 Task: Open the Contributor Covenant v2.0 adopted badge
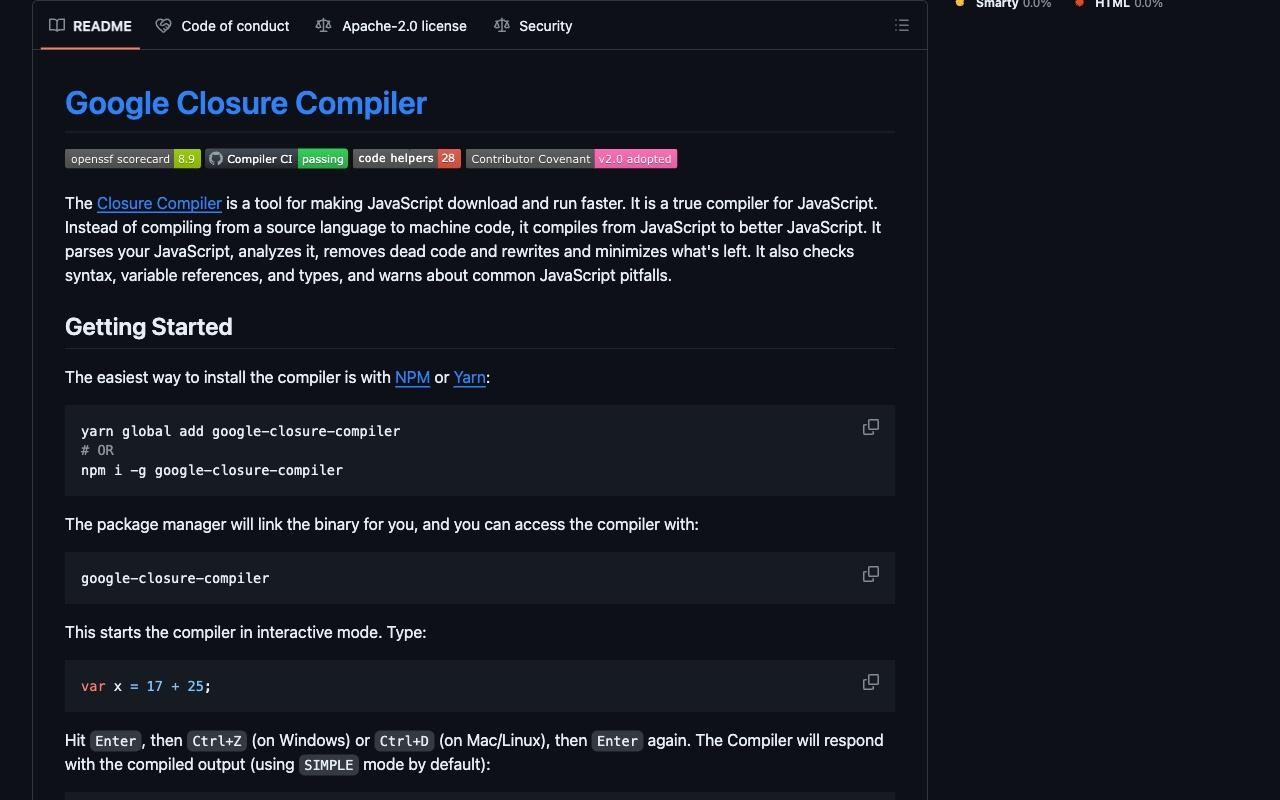click(571, 159)
